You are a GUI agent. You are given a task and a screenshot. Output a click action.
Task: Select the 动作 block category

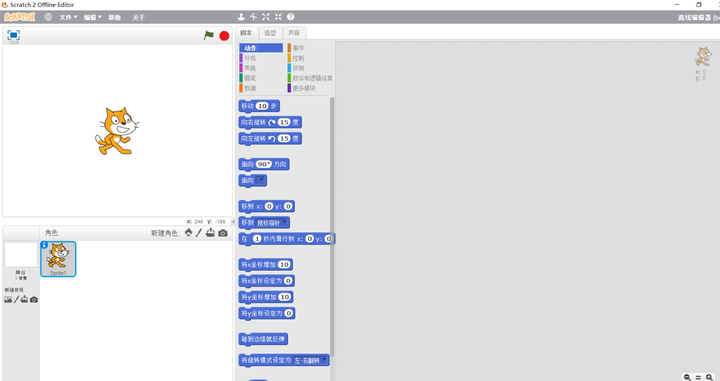pos(261,48)
